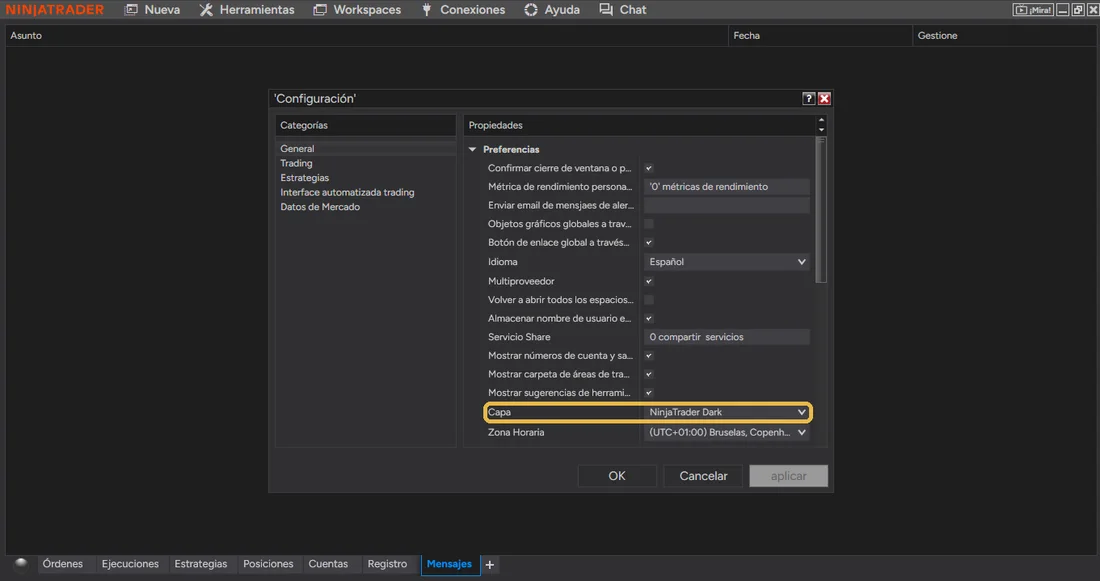Switch to the bottom Estrategias tab
1100x581 pixels.
[201, 564]
